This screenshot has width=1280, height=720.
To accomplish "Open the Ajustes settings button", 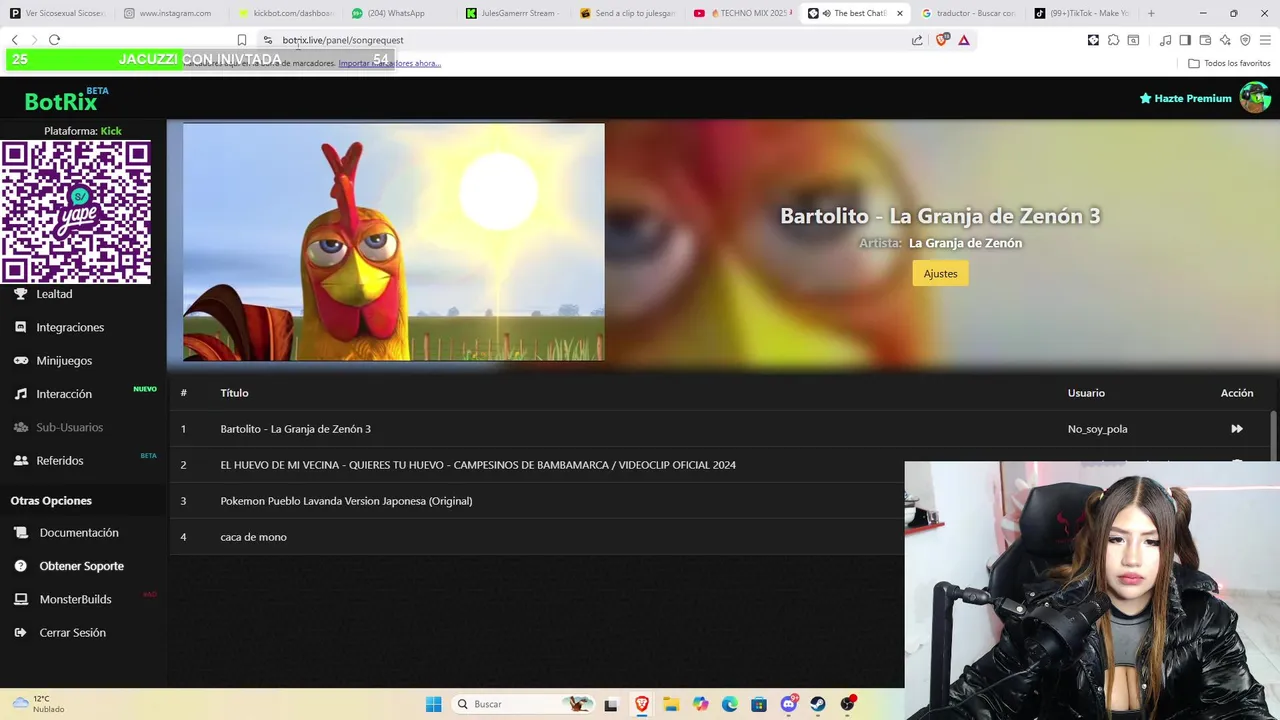I will tap(940, 273).
